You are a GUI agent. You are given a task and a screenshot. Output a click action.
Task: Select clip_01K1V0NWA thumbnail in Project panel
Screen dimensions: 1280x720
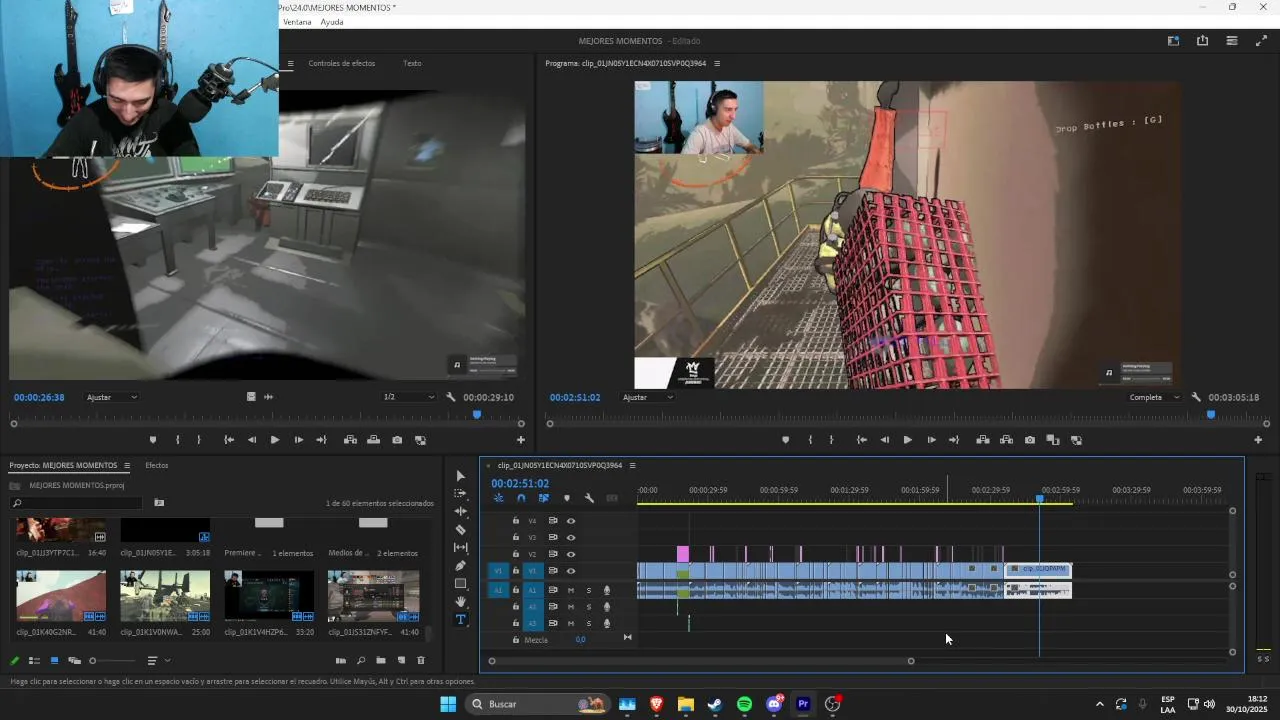point(165,596)
